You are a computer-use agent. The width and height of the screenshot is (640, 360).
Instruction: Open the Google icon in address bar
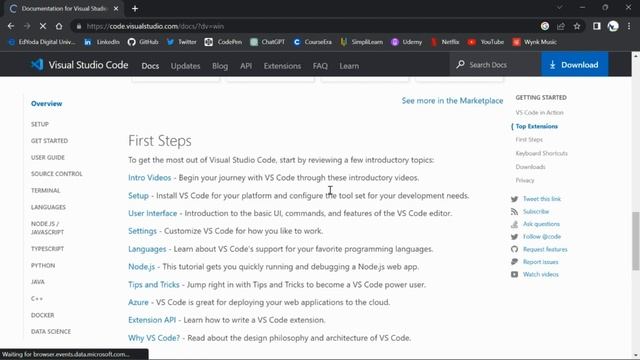pos(545,26)
